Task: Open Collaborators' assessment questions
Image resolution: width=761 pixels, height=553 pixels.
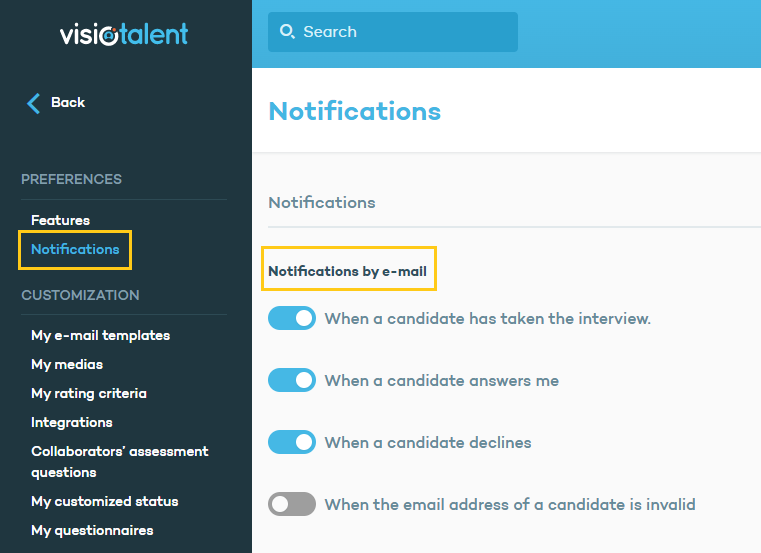Action: 119,461
